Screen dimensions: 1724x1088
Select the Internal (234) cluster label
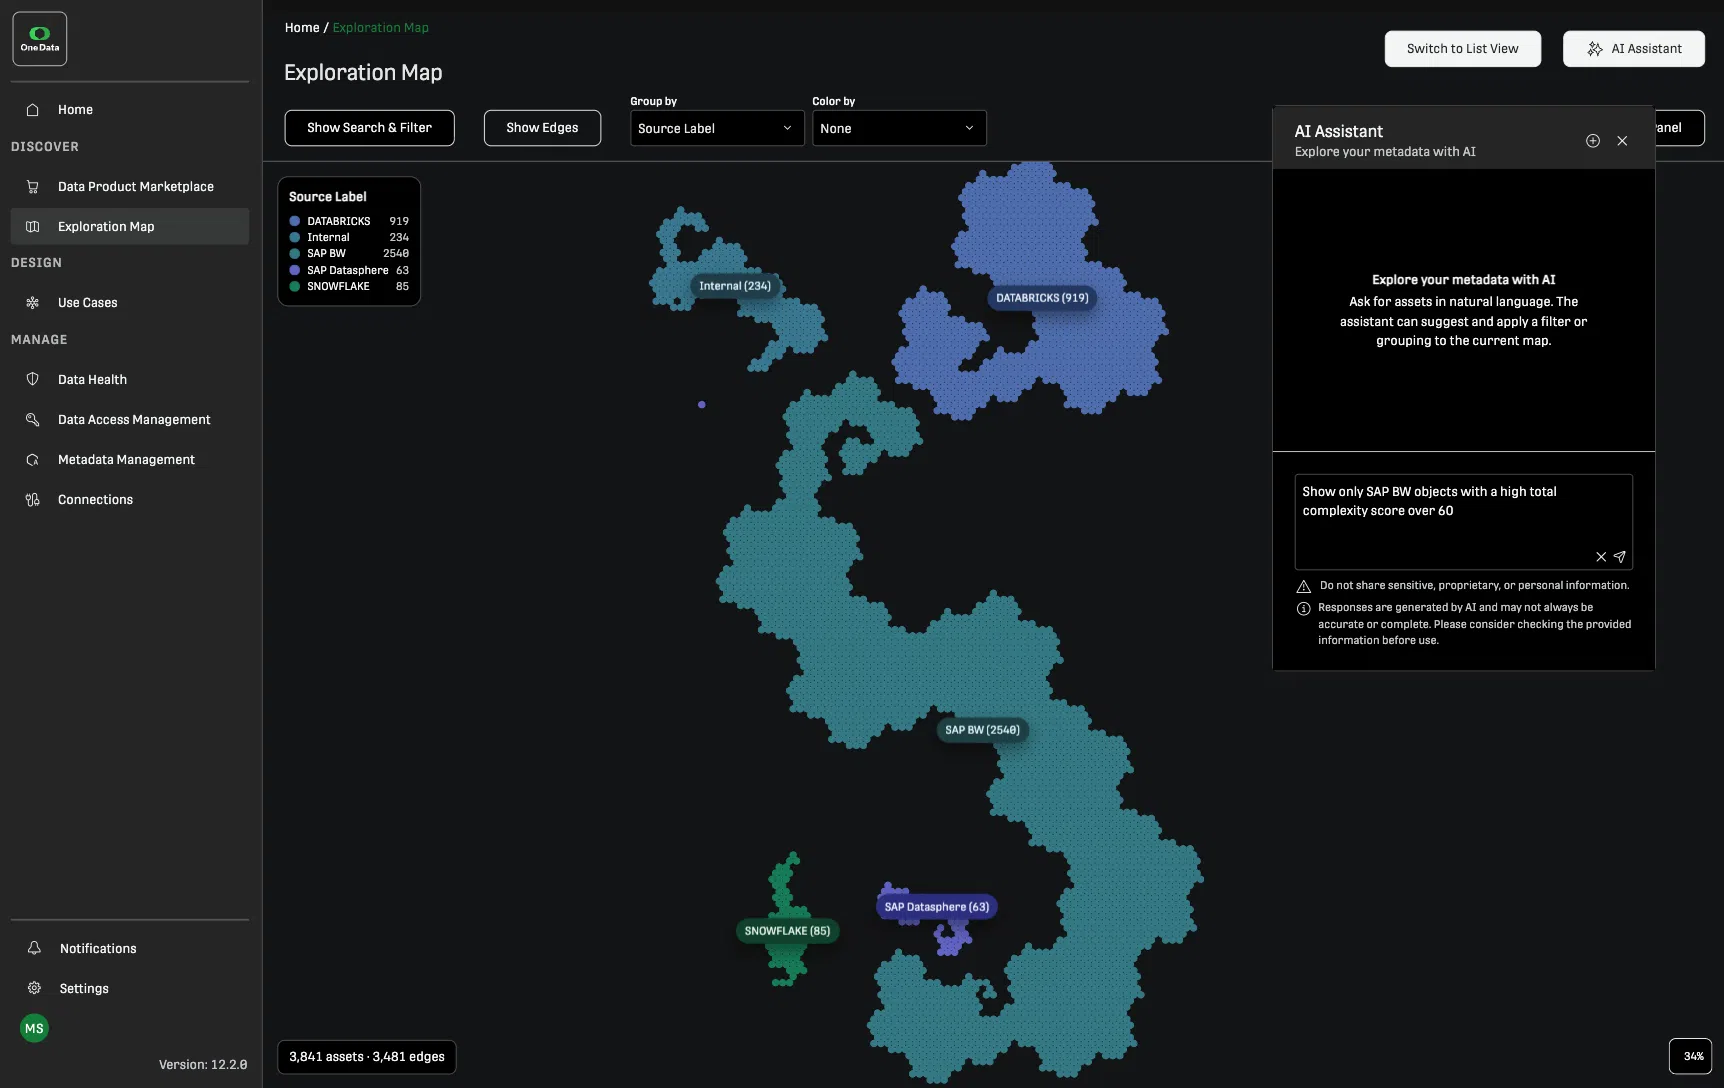(x=735, y=286)
